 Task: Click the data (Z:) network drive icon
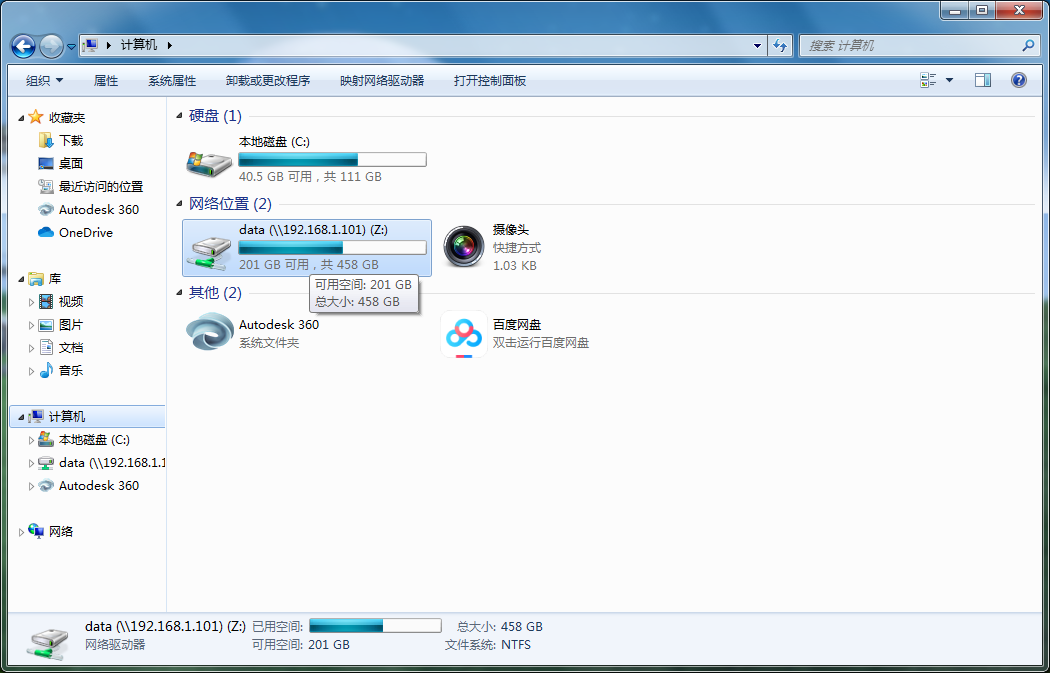[209, 250]
